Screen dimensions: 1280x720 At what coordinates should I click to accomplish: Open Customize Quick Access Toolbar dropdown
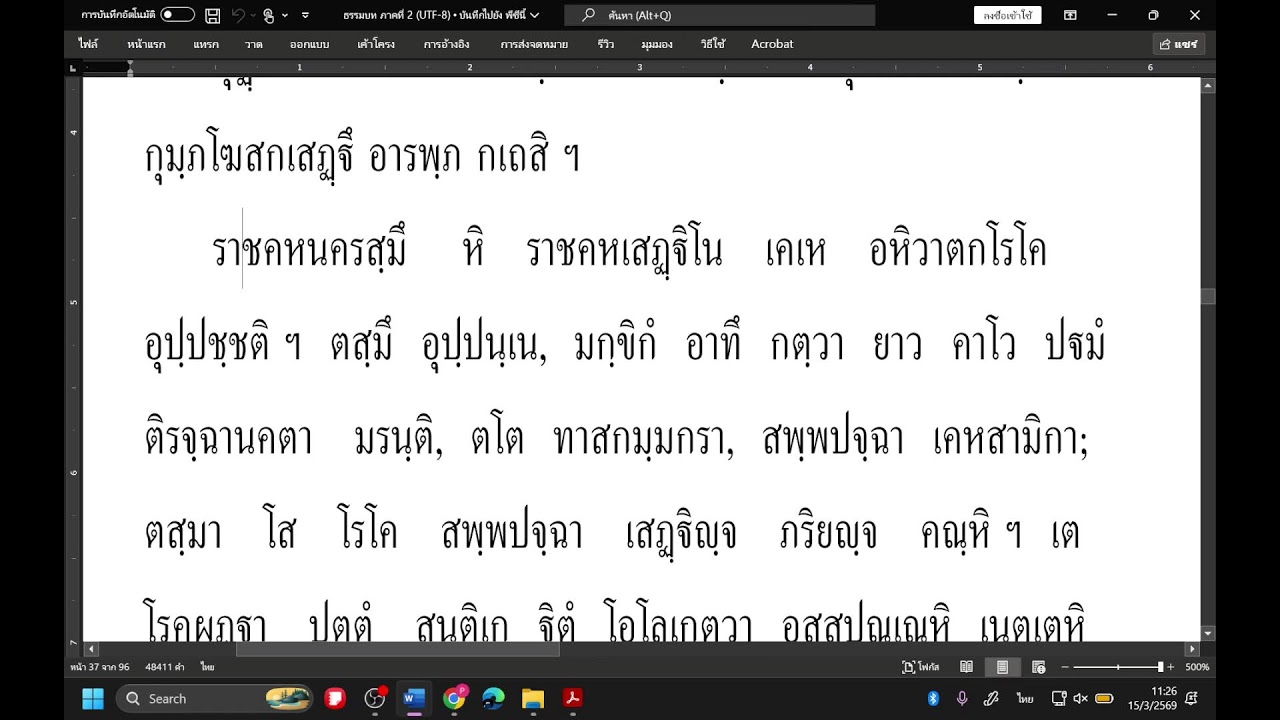point(305,15)
